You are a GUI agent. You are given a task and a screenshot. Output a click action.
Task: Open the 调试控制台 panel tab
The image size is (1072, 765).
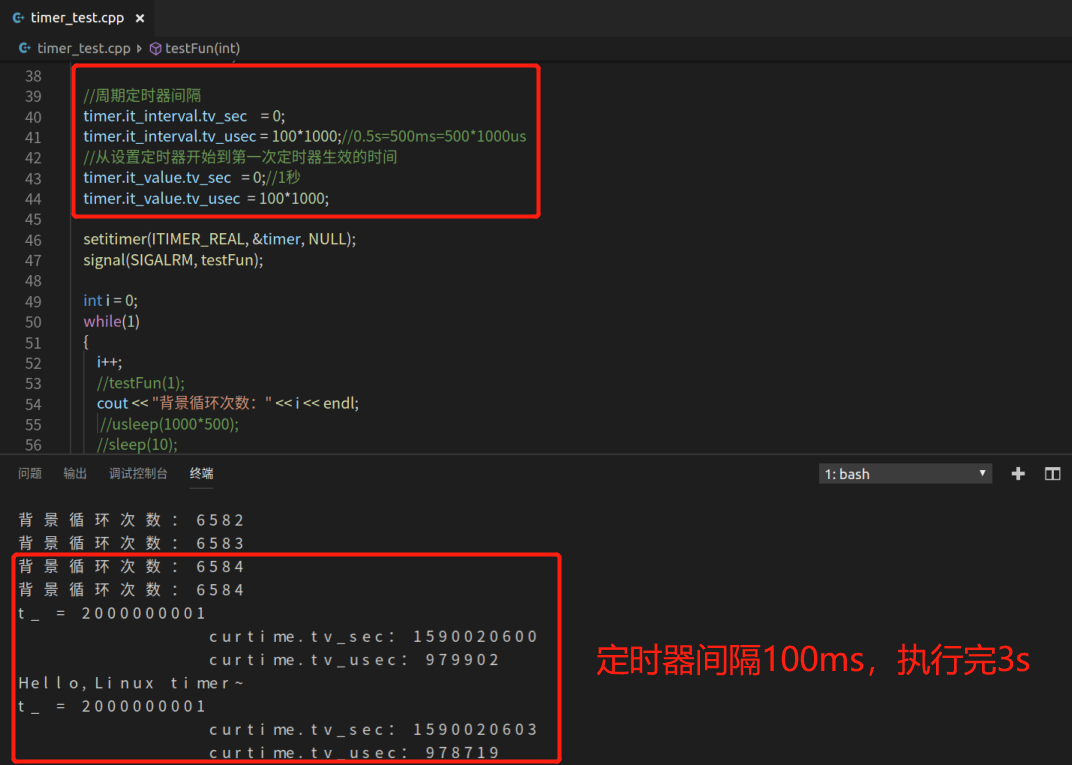point(138,473)
